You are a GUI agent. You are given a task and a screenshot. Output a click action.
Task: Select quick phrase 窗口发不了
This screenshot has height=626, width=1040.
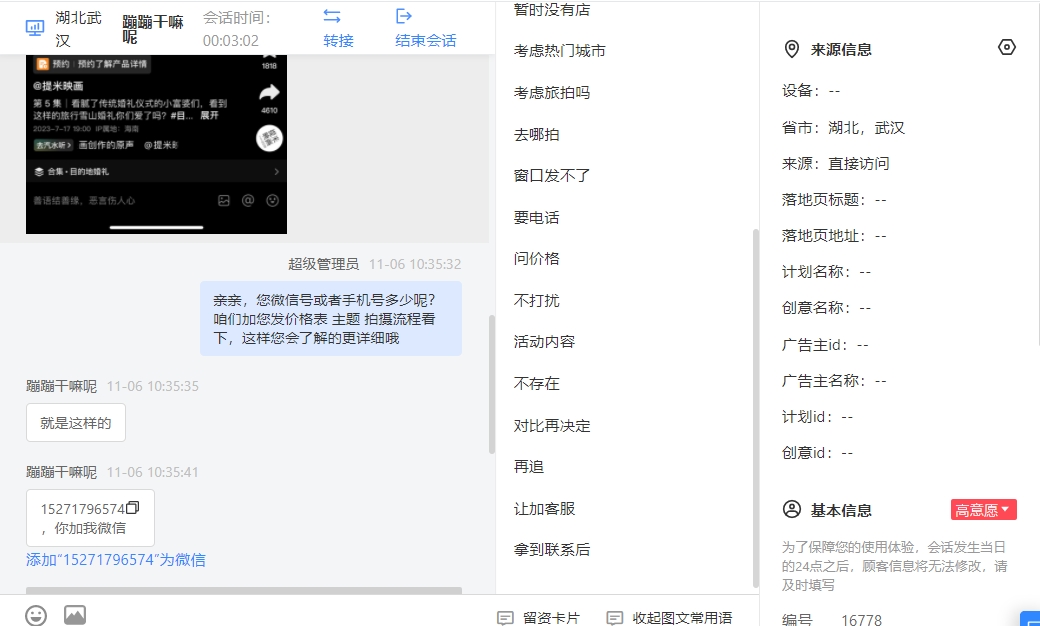[x=552, y=175]
